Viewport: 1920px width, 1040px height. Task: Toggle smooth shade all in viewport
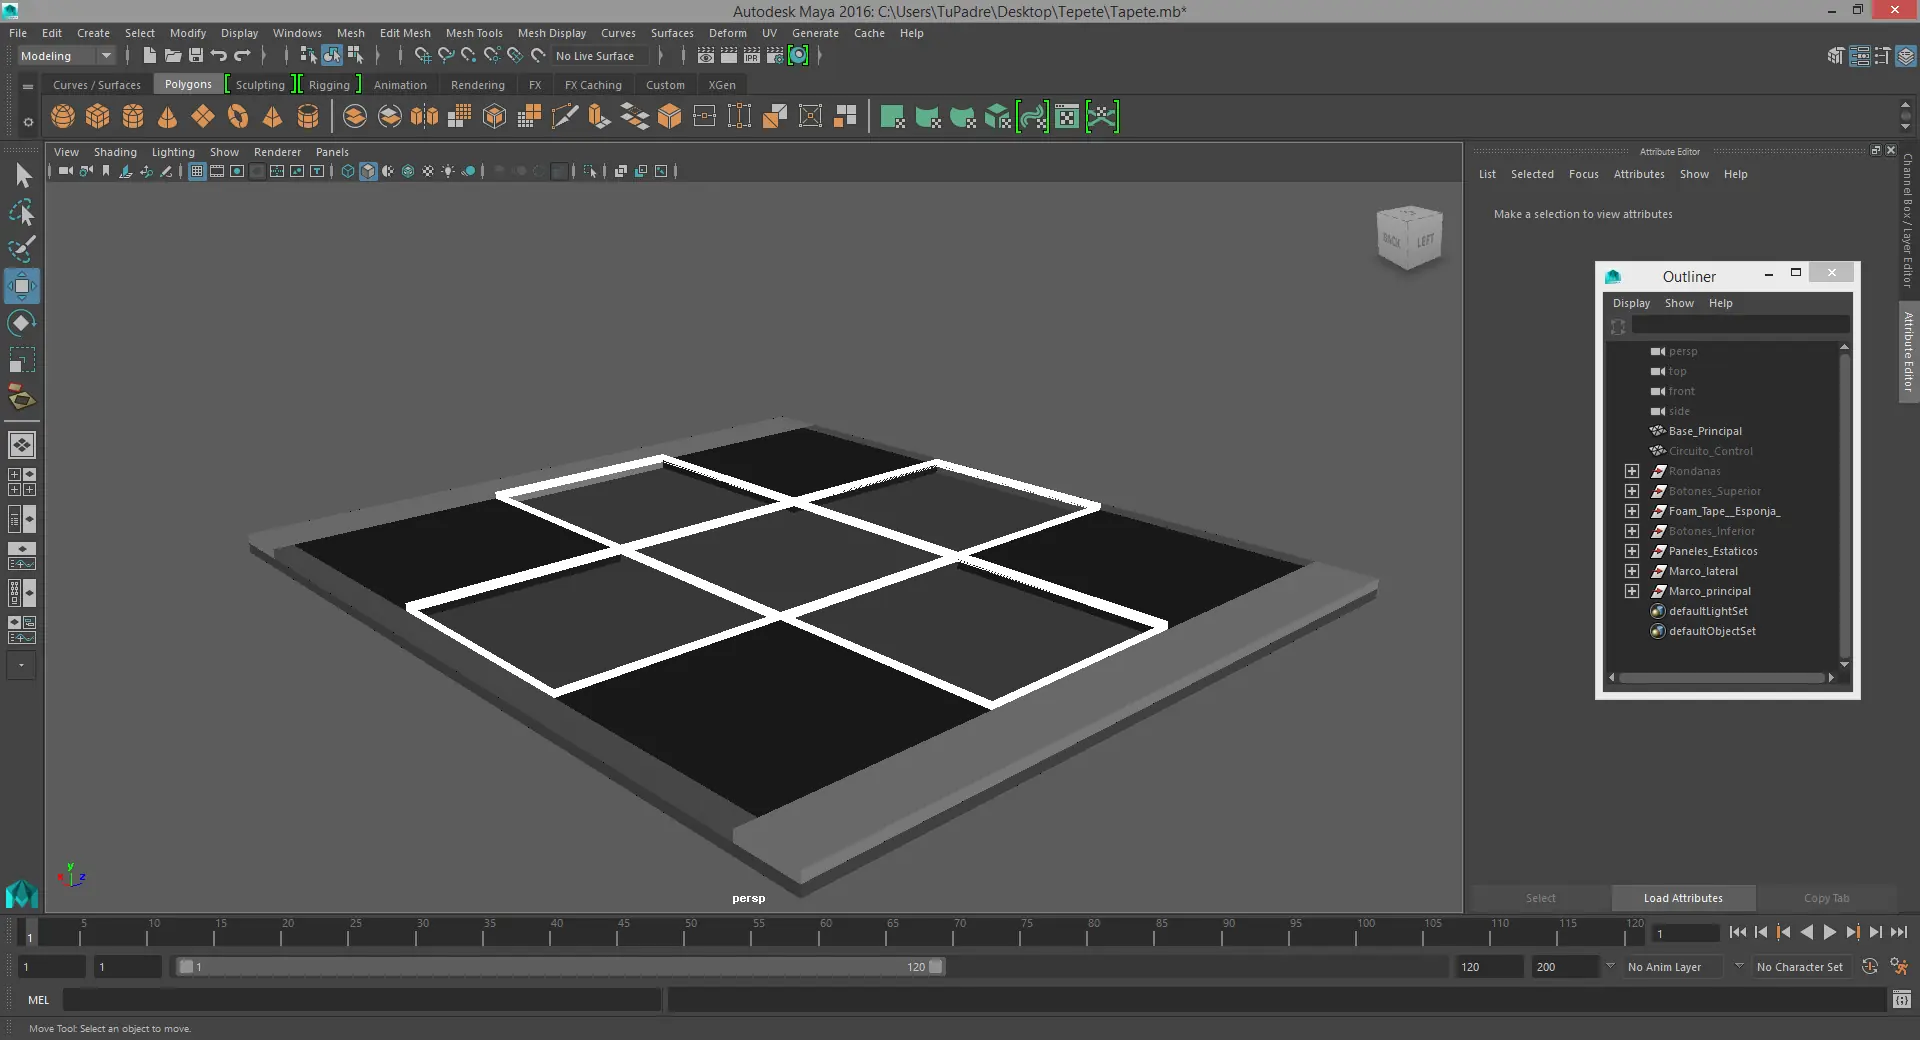[x=368, y=171]
